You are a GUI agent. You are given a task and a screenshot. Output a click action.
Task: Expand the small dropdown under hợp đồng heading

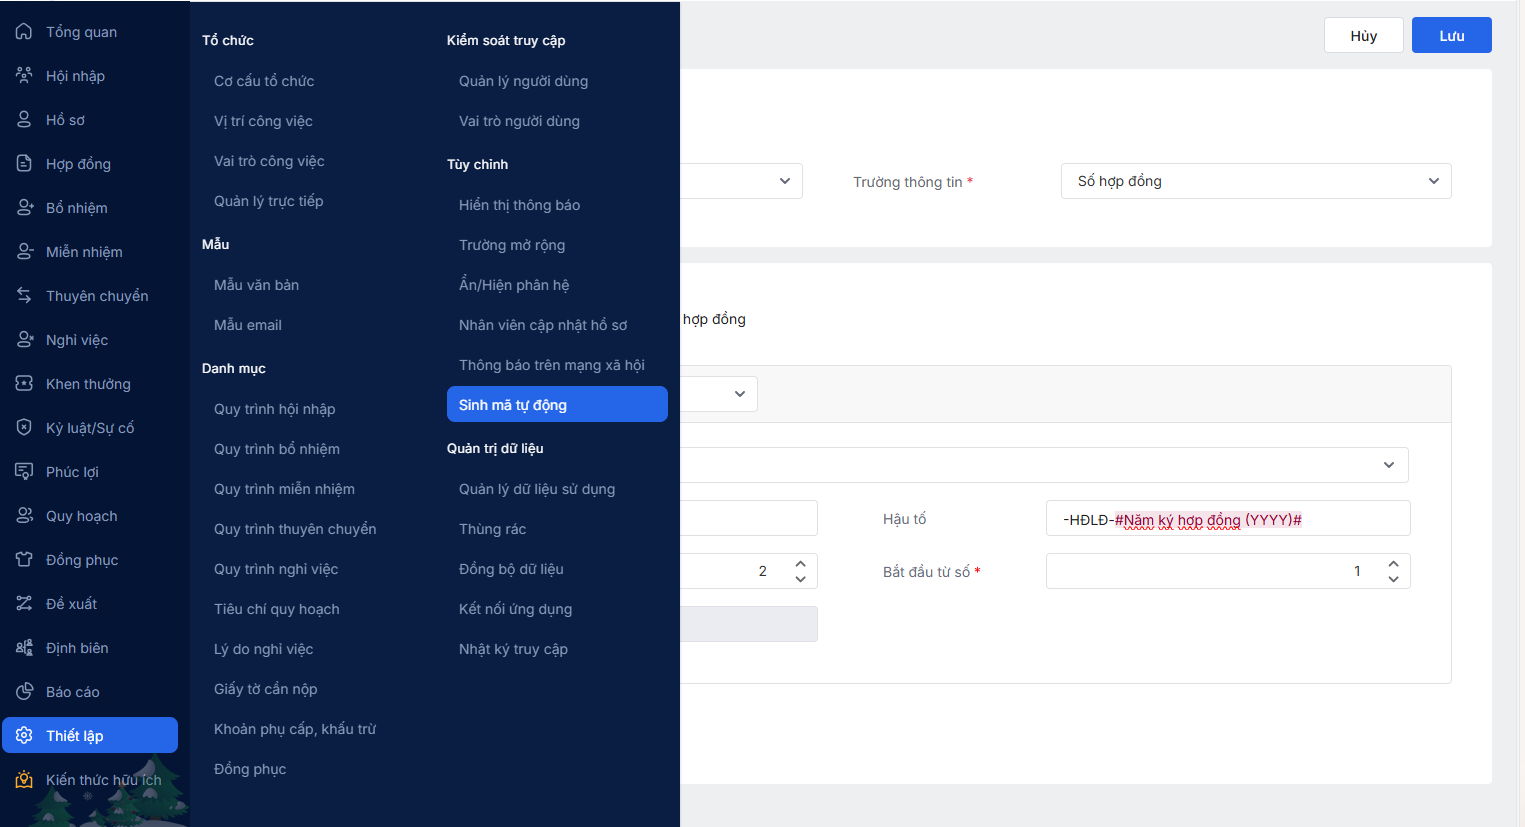coord(739,394)
